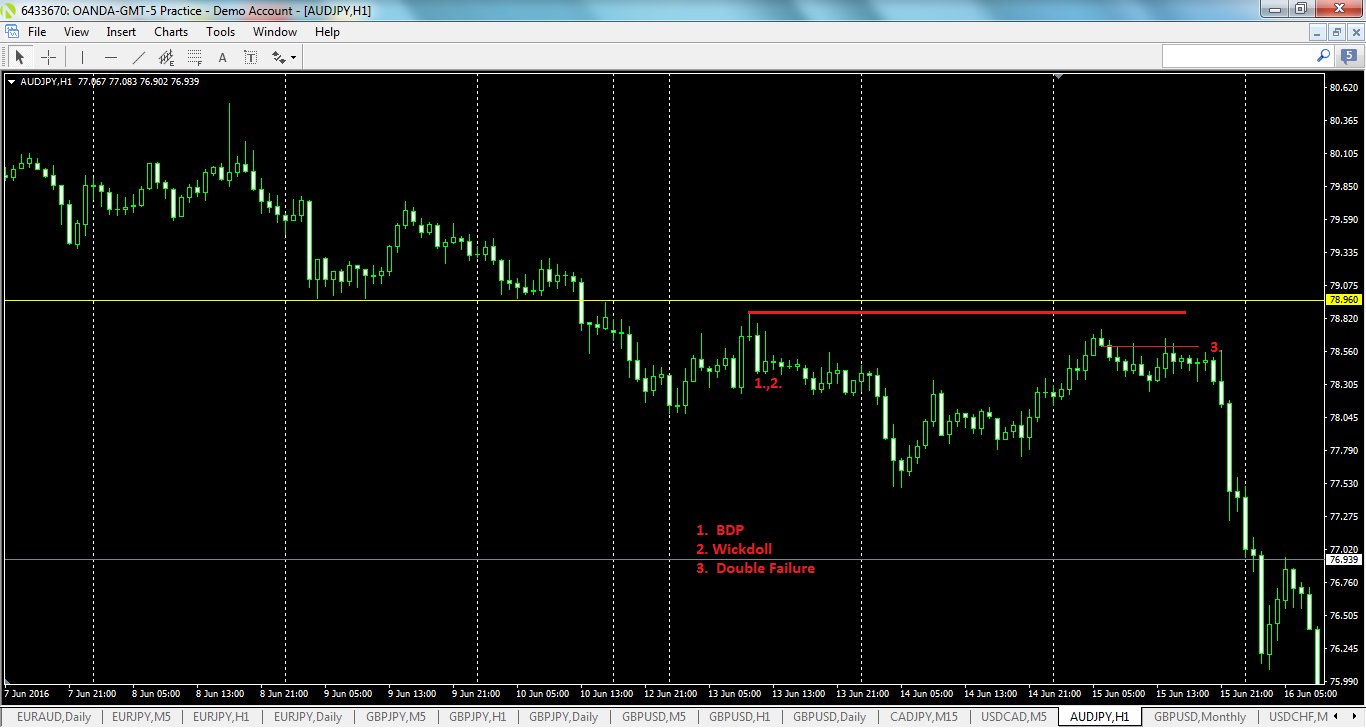Screen dimensions: 1366x728
Task: Select the Fibonacci Retracement tool
Action: [x=193, y=56]
